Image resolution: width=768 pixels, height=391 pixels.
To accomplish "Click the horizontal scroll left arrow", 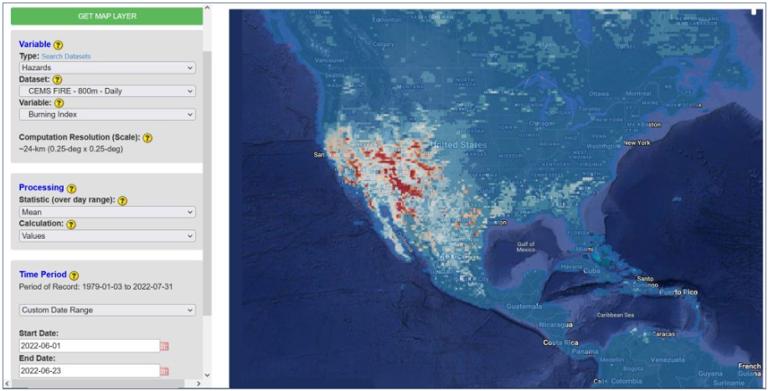I will tap(7, 384).
